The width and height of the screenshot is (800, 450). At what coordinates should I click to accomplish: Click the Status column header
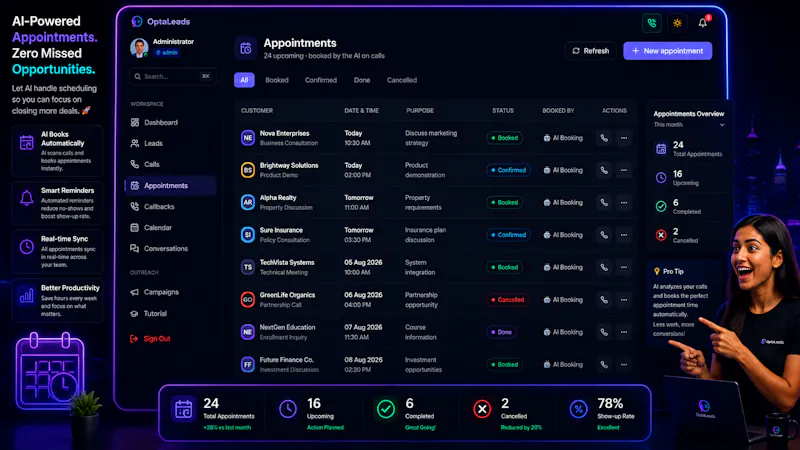click(x=503, y=111)
